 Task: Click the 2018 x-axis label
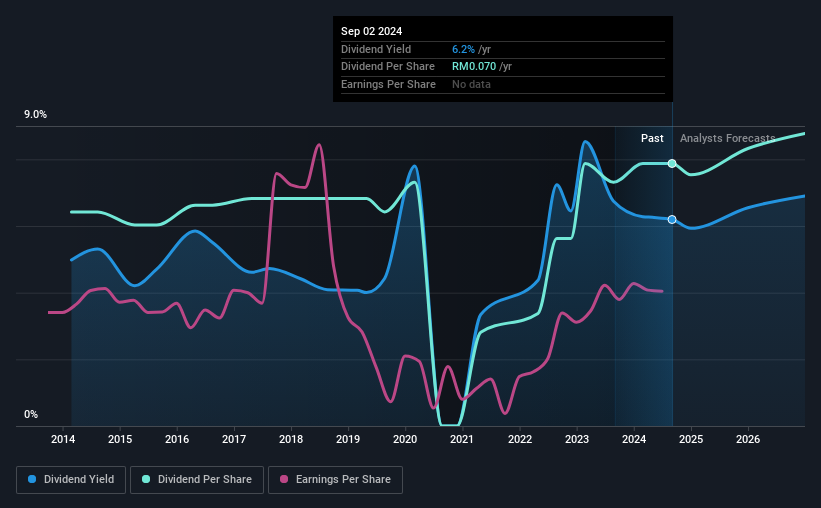pyautogui.click(x=291, y=439)
